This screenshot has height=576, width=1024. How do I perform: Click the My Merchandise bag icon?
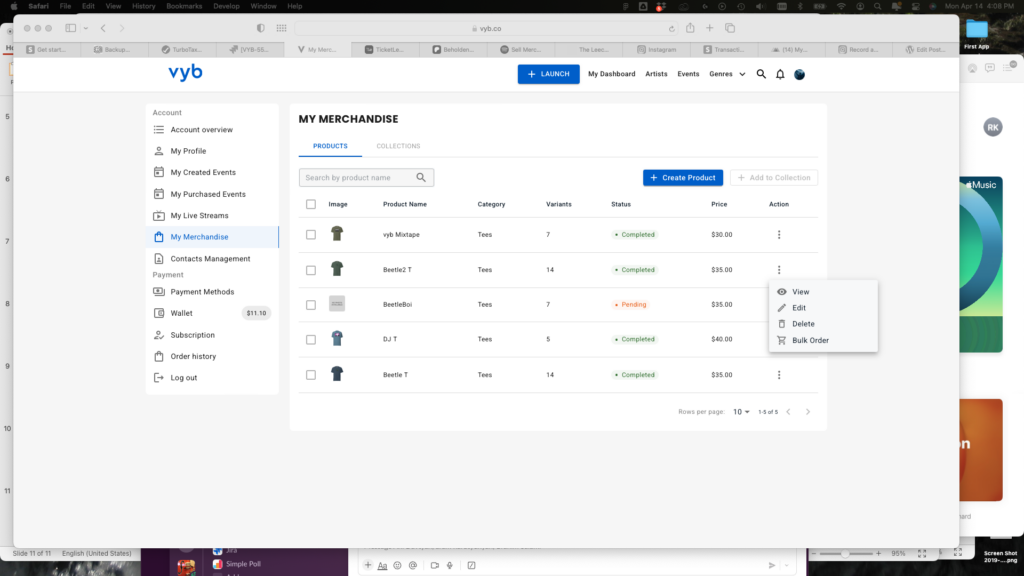(x=159, y=237)
